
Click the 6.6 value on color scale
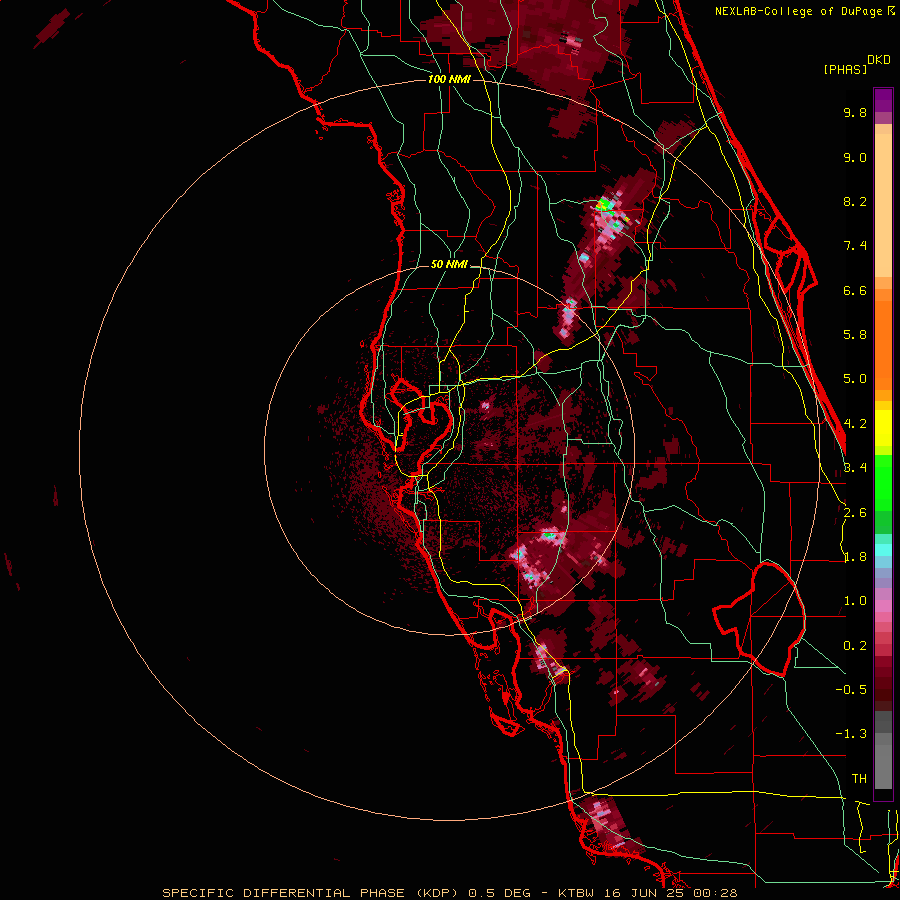(x=855, y=290)
